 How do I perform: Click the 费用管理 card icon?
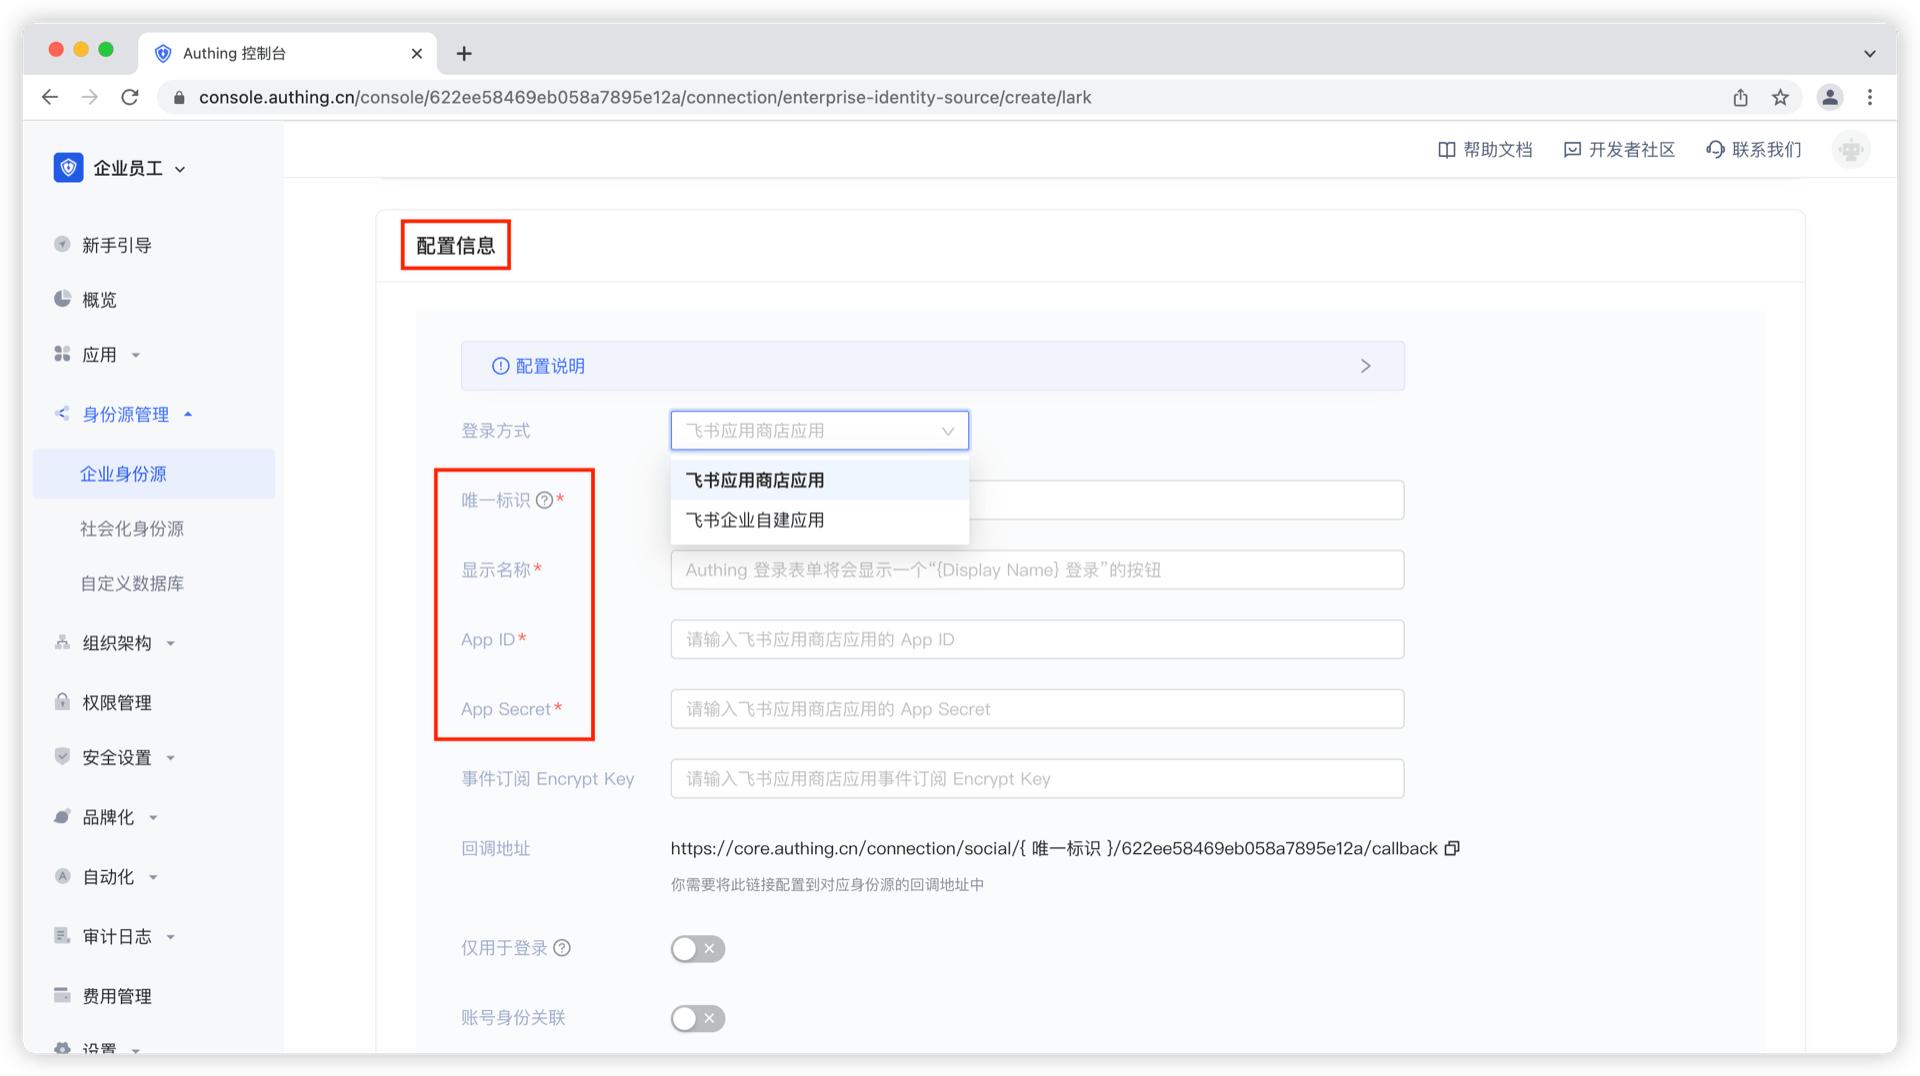coord(62,995)
